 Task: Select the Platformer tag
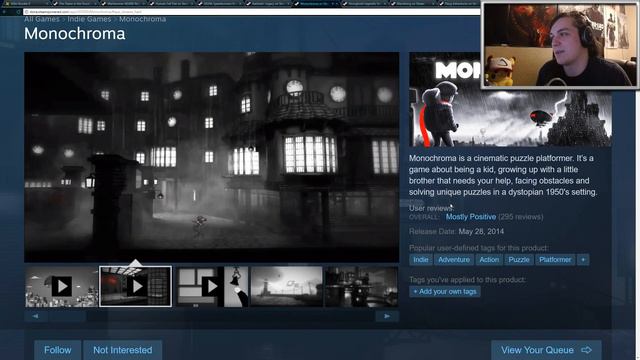pos(555,260)
